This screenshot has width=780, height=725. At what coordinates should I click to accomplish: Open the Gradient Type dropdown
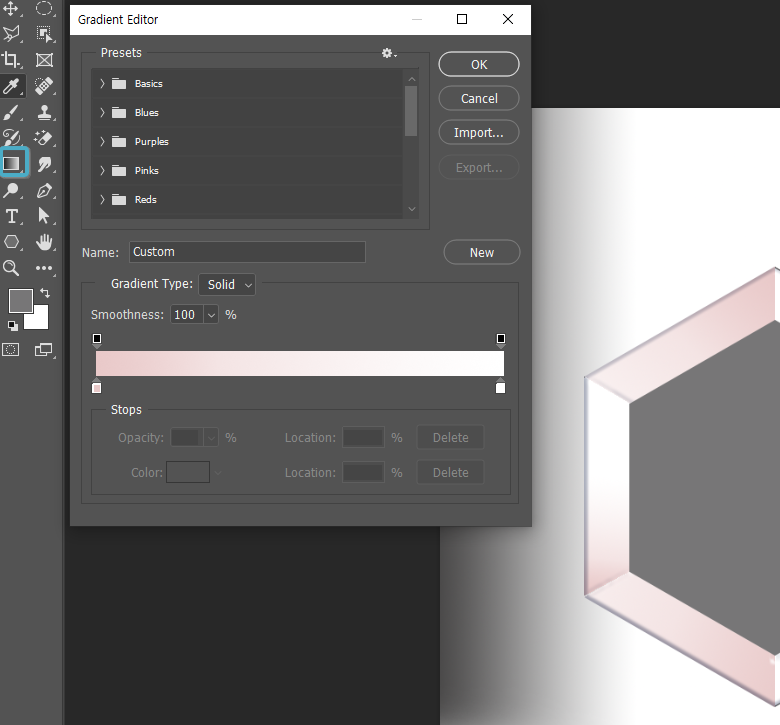(227, 285)
